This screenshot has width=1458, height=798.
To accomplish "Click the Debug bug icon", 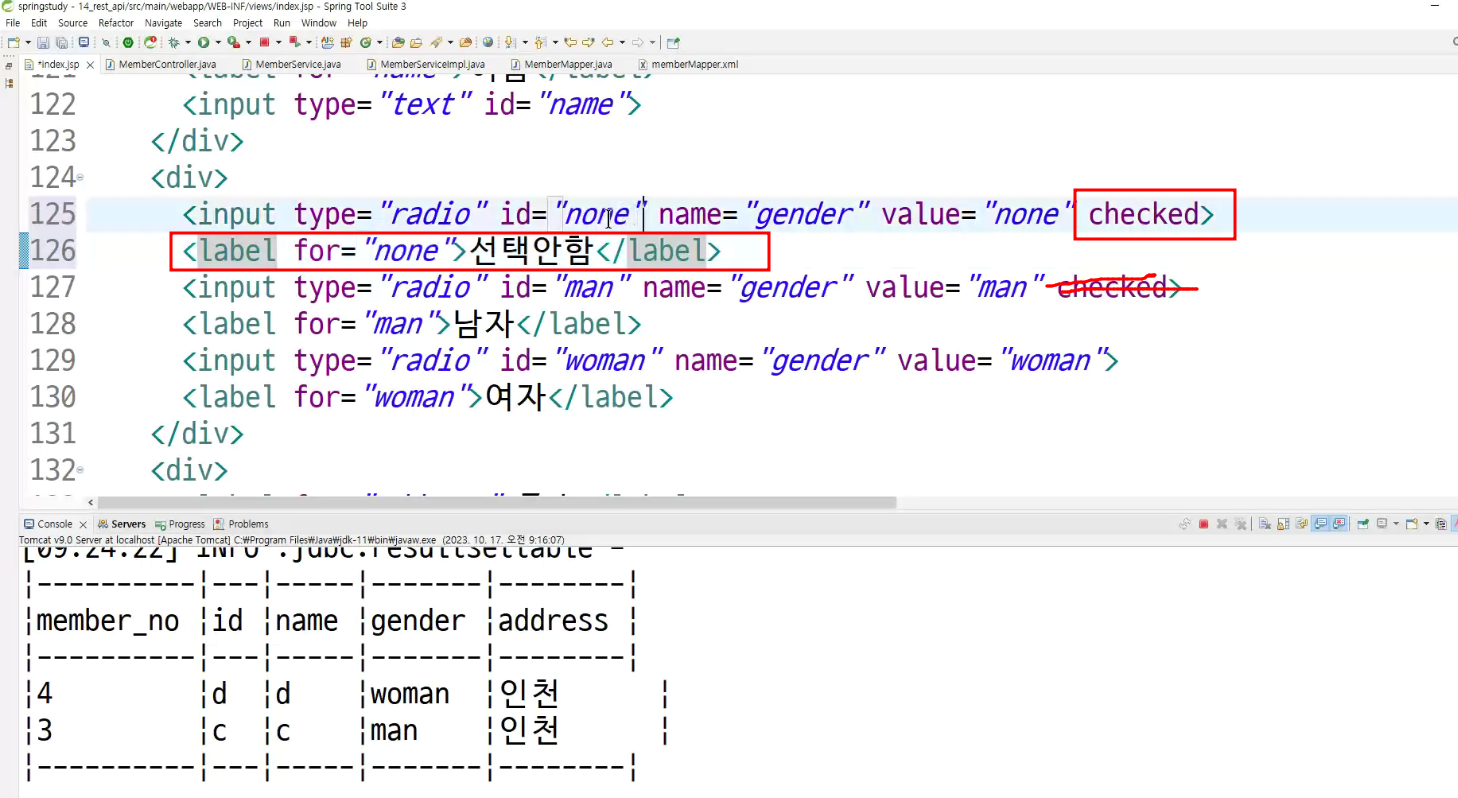I will click(174, 42).
